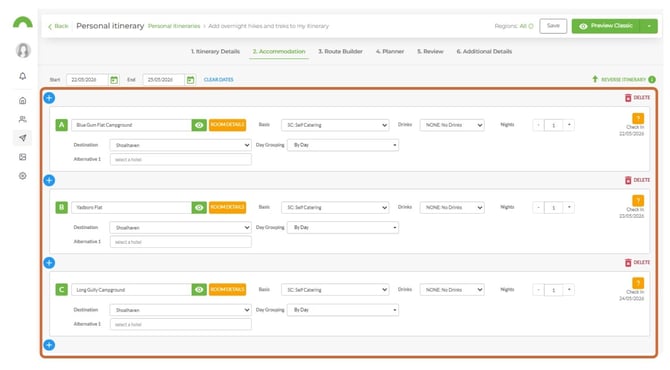
Task: Click the help icon for Yadboro Flat
Action: (x=638, y=200)
